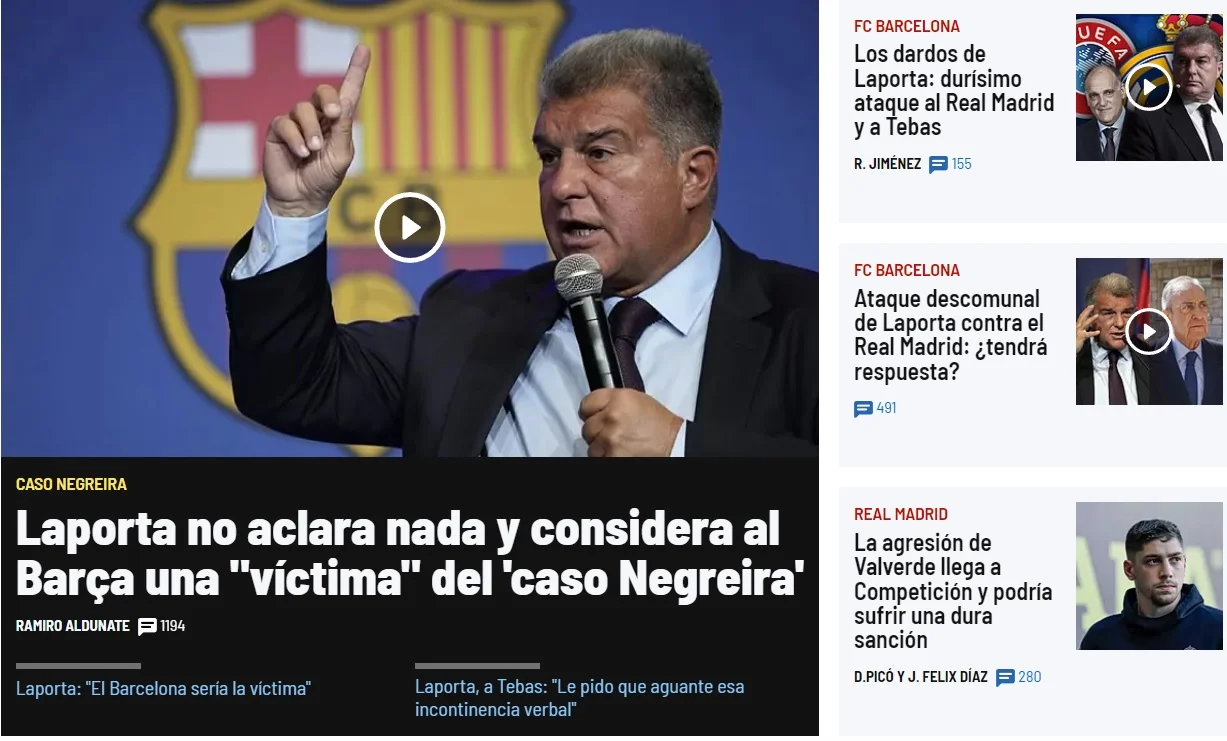Open 'Le pido que aguante esa incontinencia verbal' link
1227x741 pixels.
580,698
